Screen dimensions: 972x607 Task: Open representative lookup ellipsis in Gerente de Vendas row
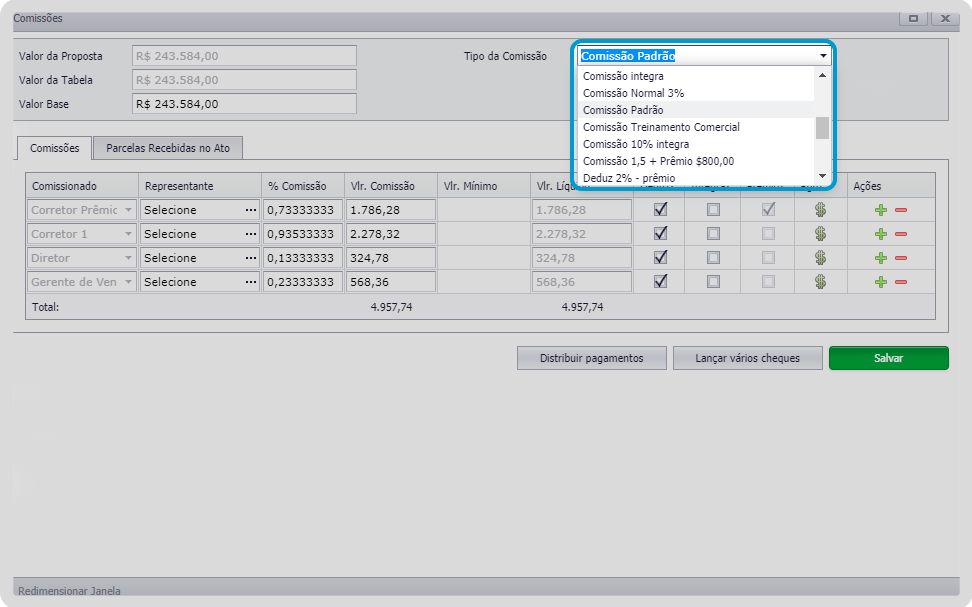250,282
